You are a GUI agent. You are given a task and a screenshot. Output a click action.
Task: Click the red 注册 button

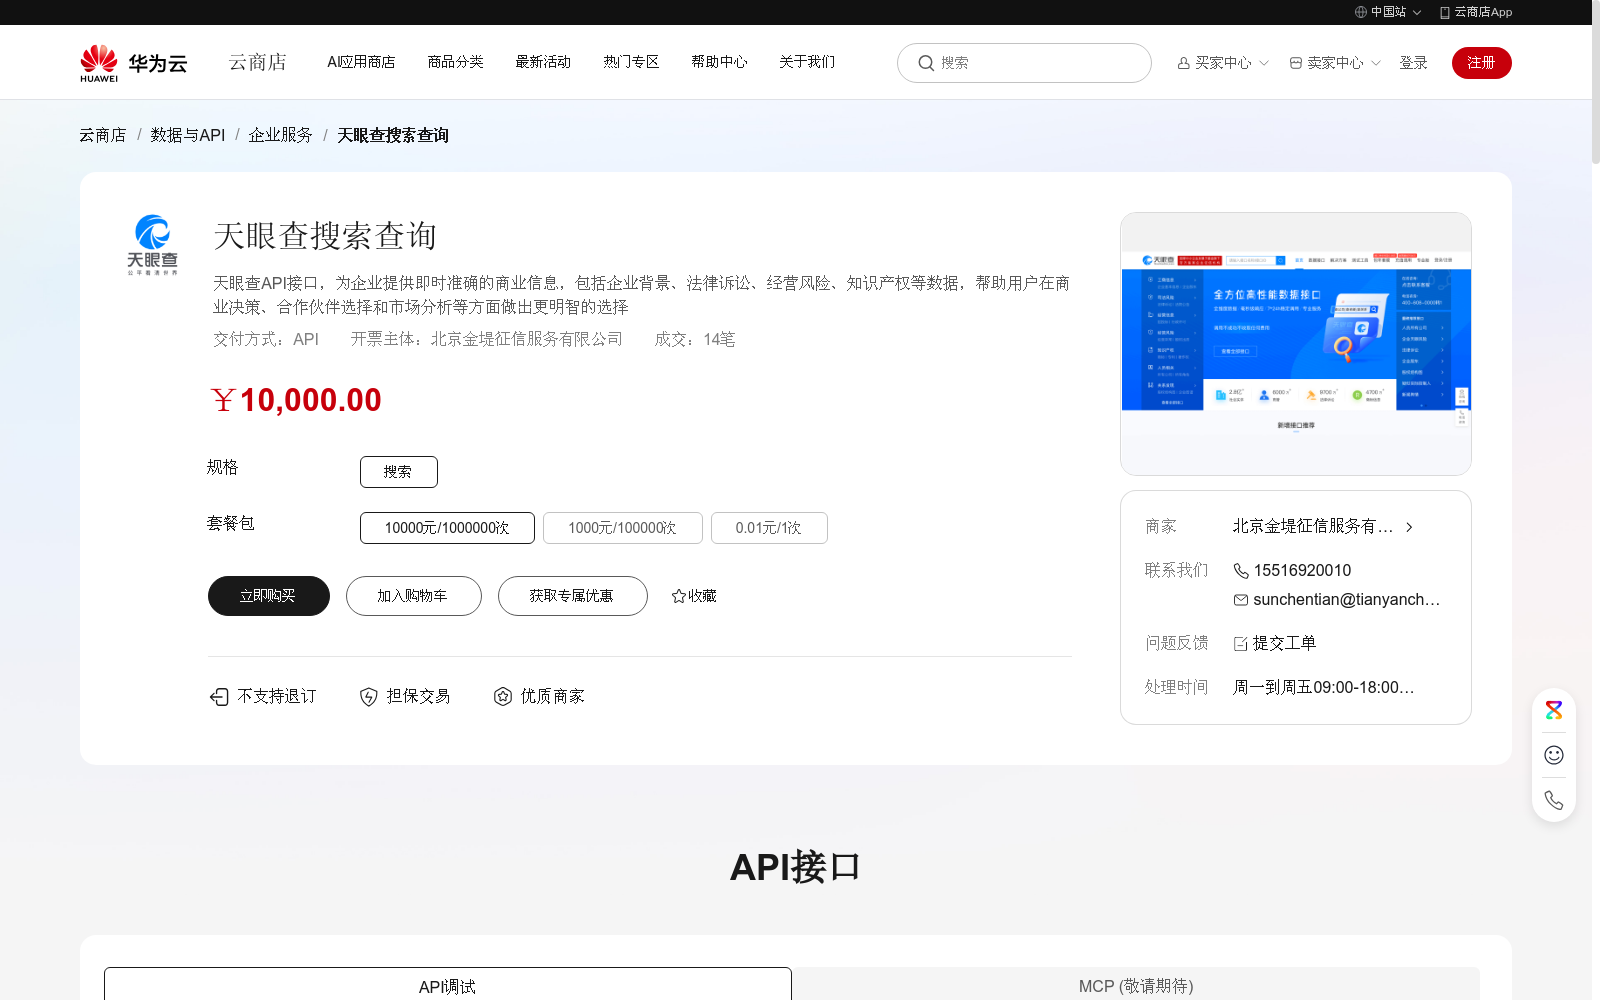pos(1482,63)
